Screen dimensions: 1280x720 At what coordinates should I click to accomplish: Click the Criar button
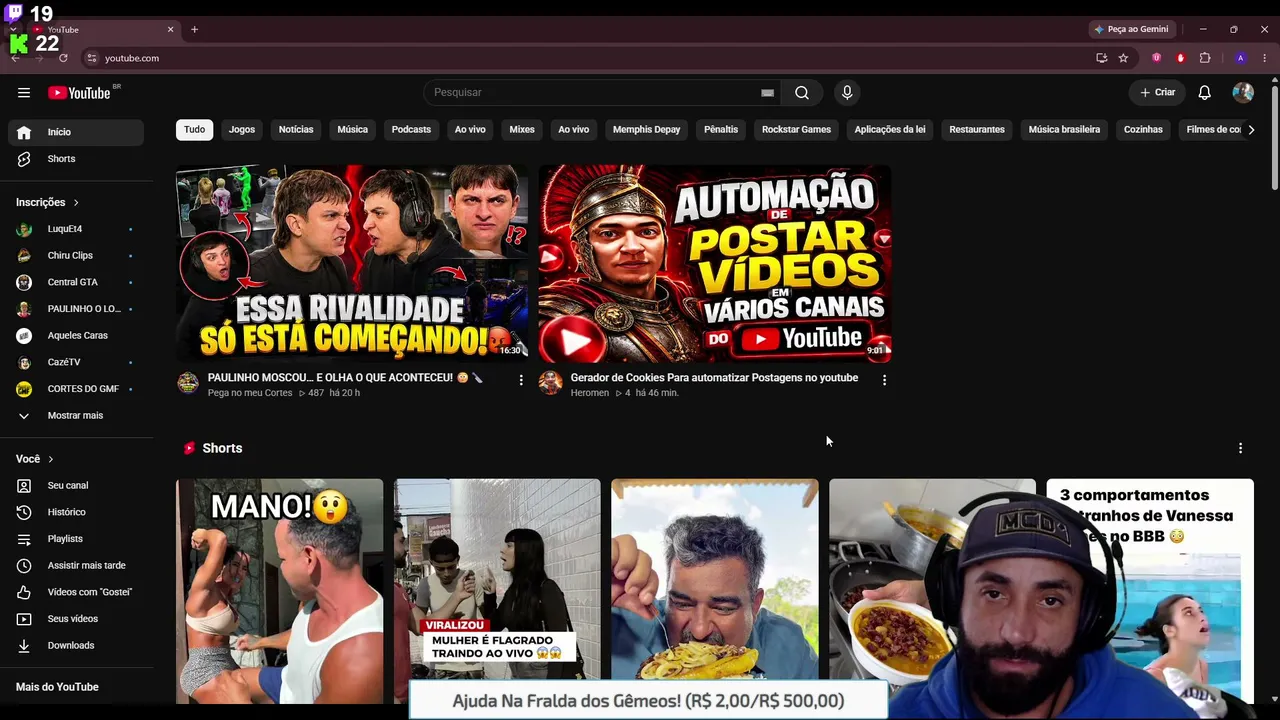click(1158, 93)
